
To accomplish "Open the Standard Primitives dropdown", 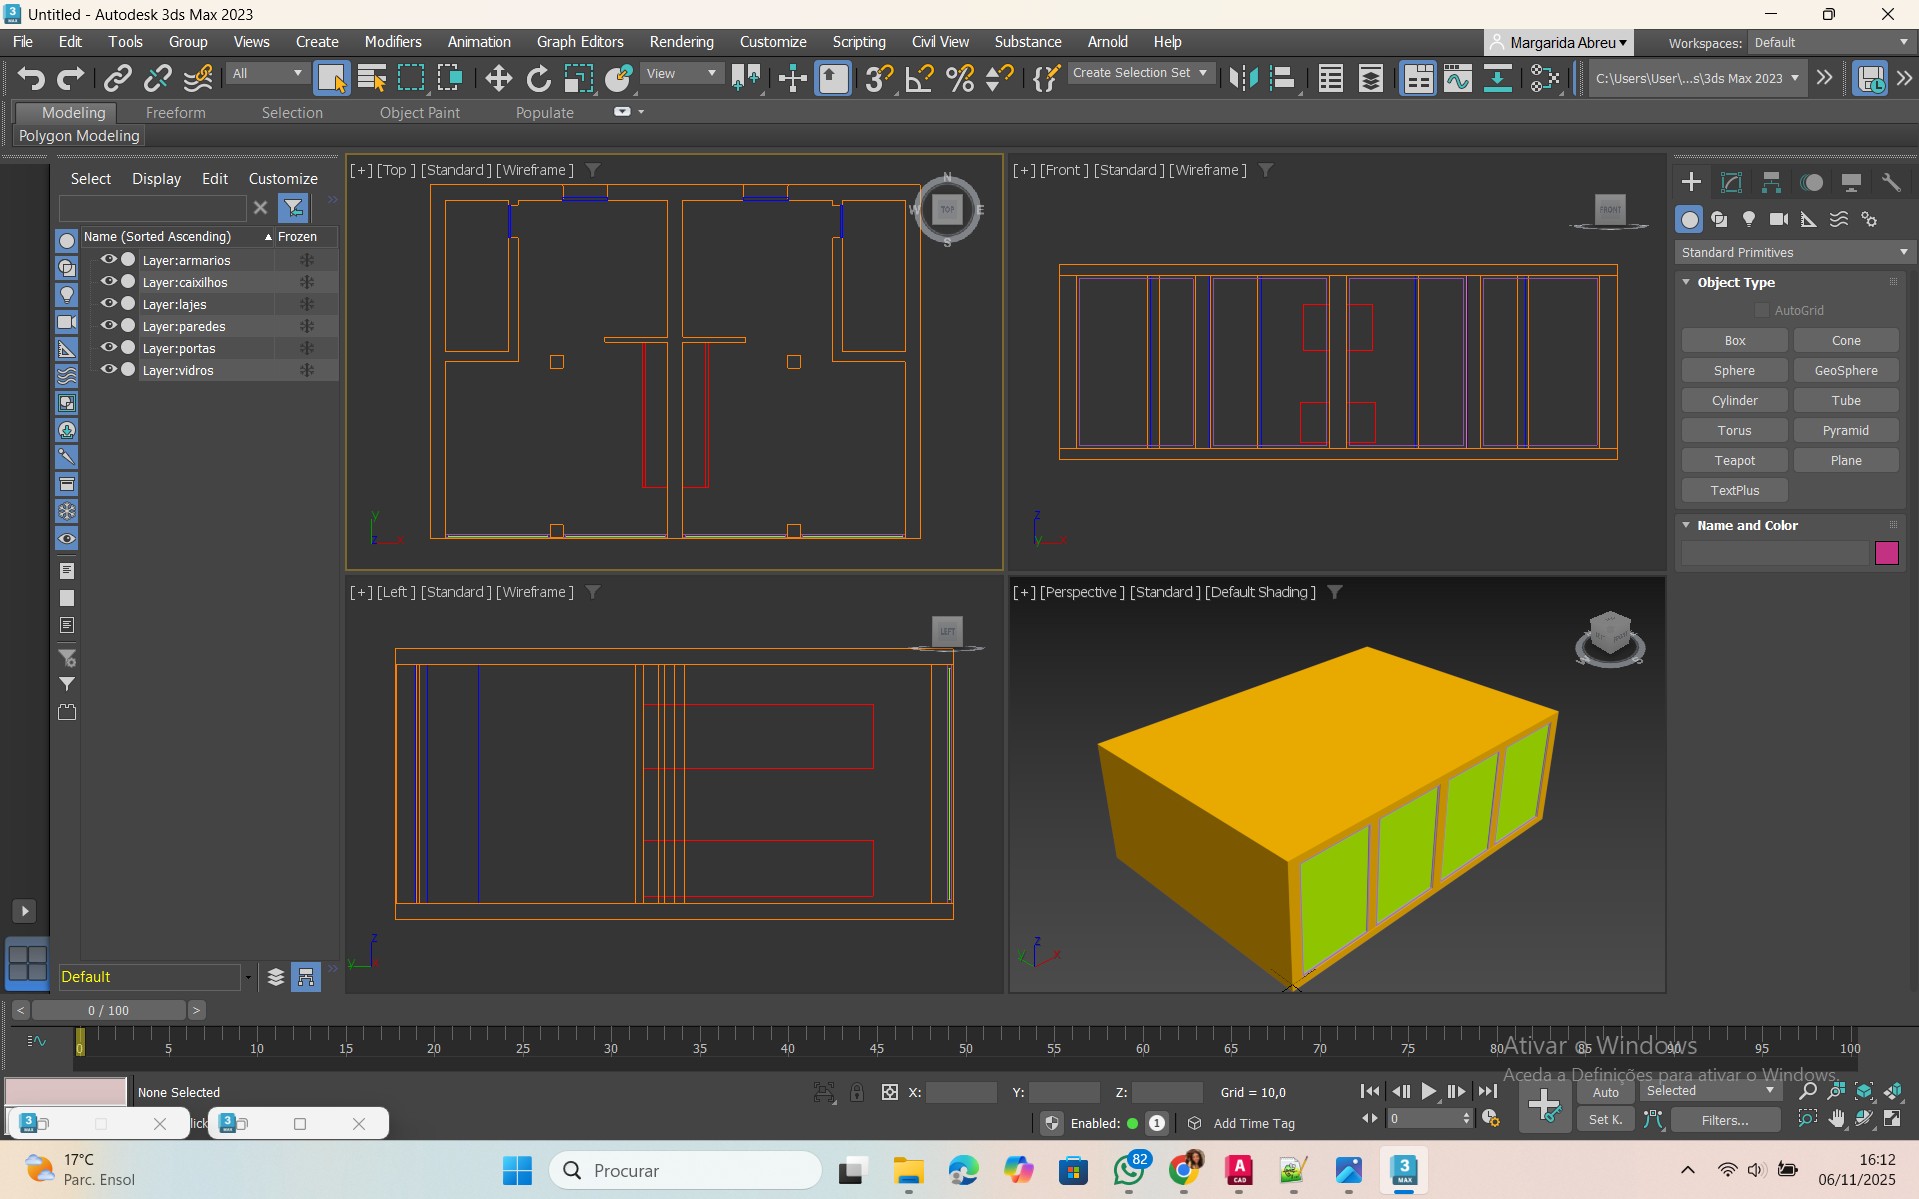I will (1794, 252).
